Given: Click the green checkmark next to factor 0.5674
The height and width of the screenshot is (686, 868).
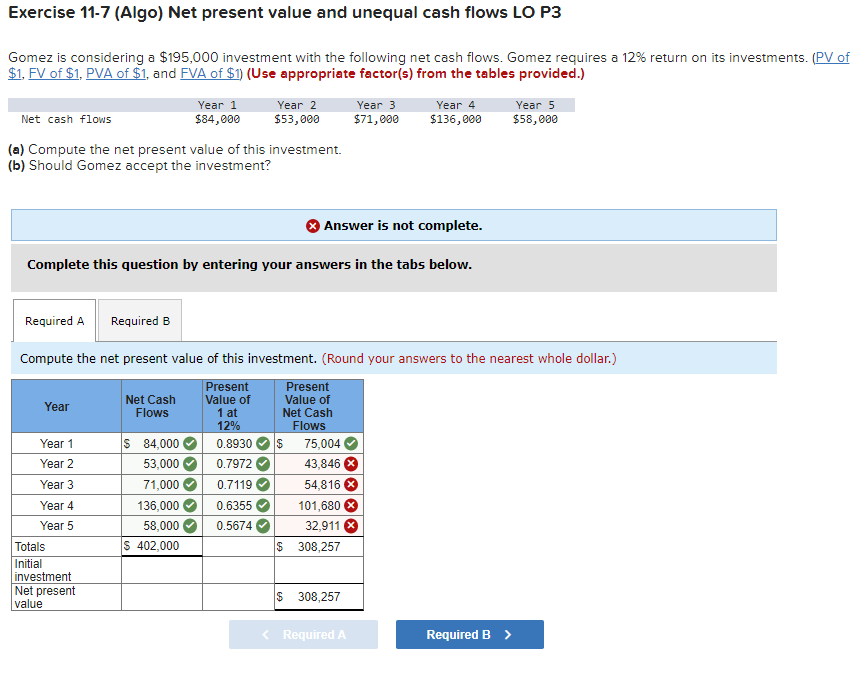Looking at the screenshot, I should pyautogui.click(x=263, y=525).
